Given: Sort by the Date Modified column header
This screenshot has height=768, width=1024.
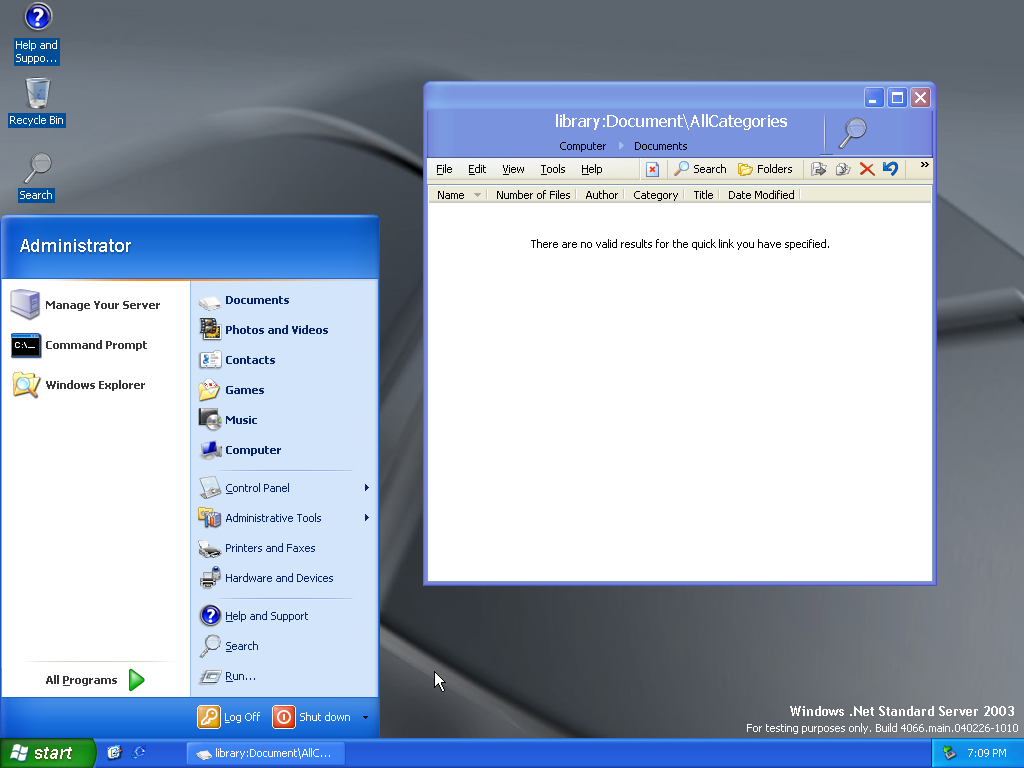Looking at the screenshot, I should tap(760, 195).
